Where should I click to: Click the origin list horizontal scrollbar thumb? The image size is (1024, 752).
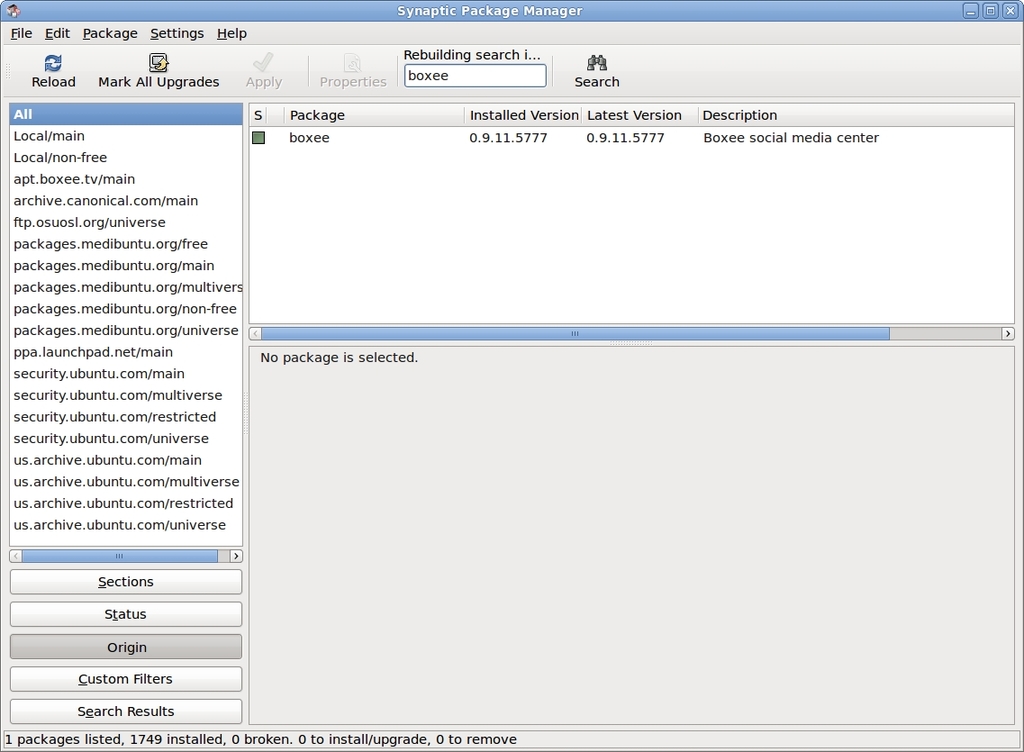119,556
